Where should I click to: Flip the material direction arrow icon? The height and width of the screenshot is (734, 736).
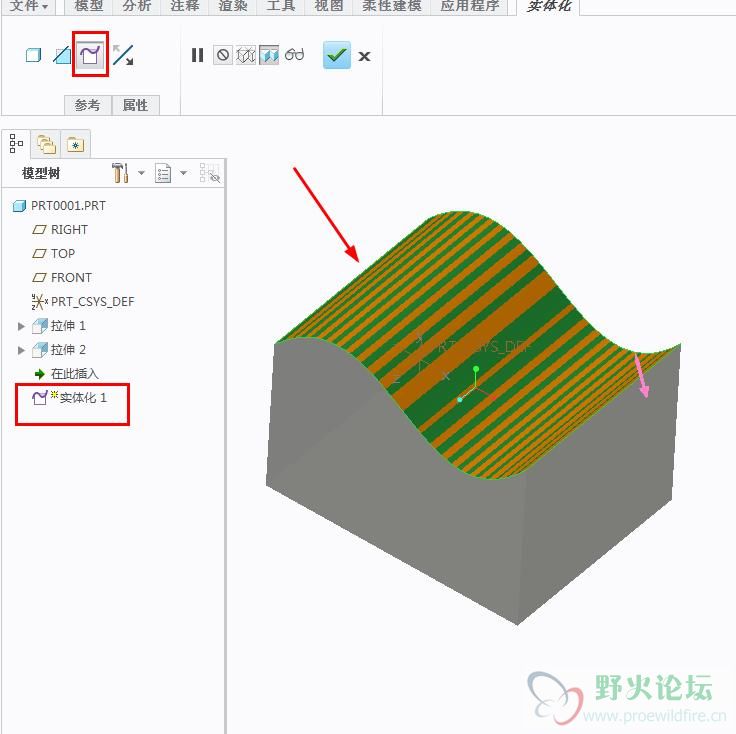coord(123,55)
